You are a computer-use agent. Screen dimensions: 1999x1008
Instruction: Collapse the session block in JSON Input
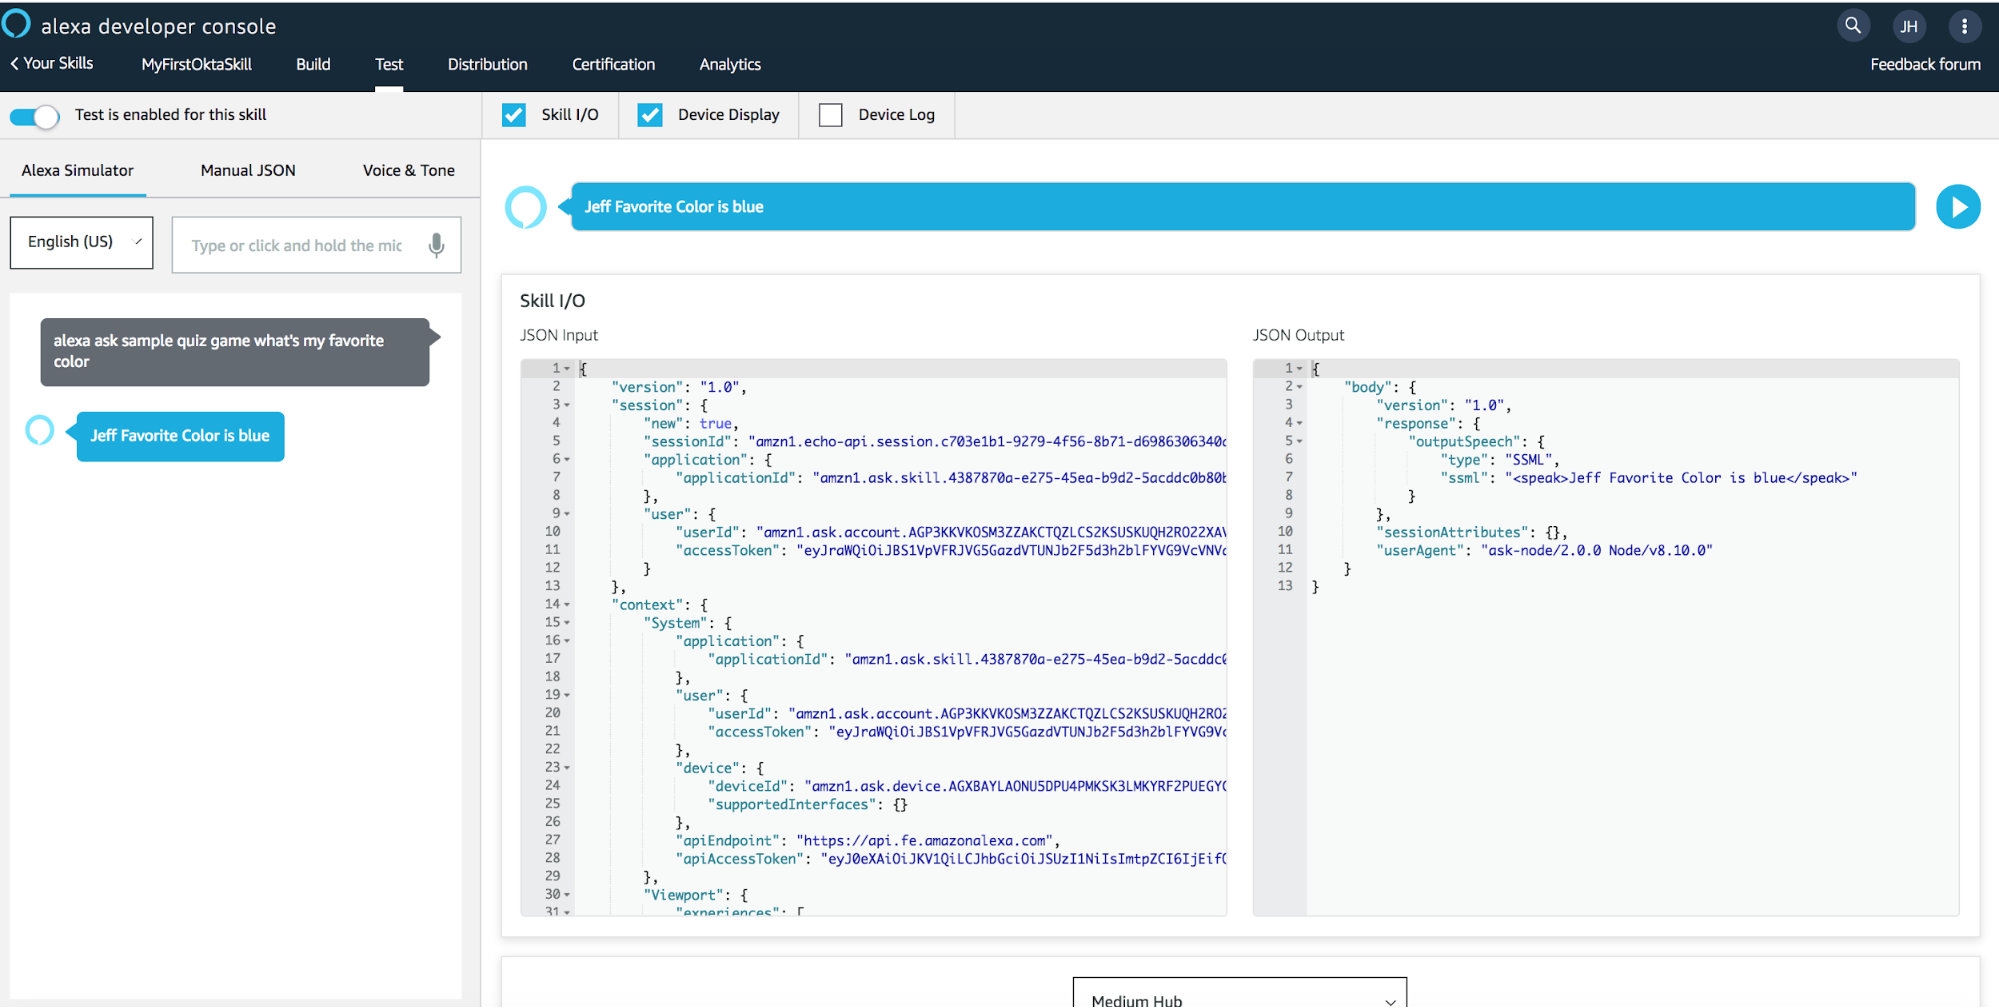pyautogui.click(x=567, y=405)
